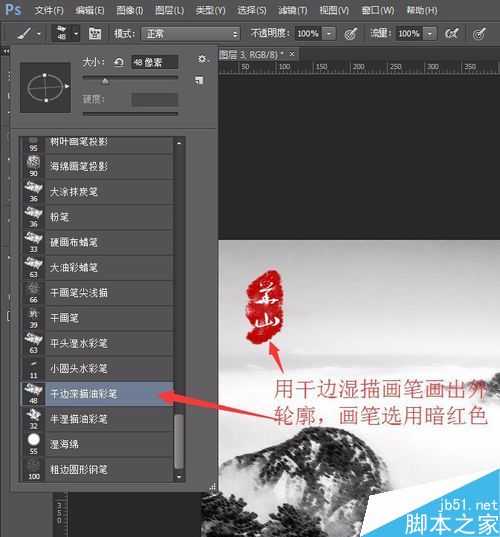The height and width of the screenshot is (537, 500).
Task: Expand the 不透明度 opacity slider arrow
Action: (x=329, y=34)
